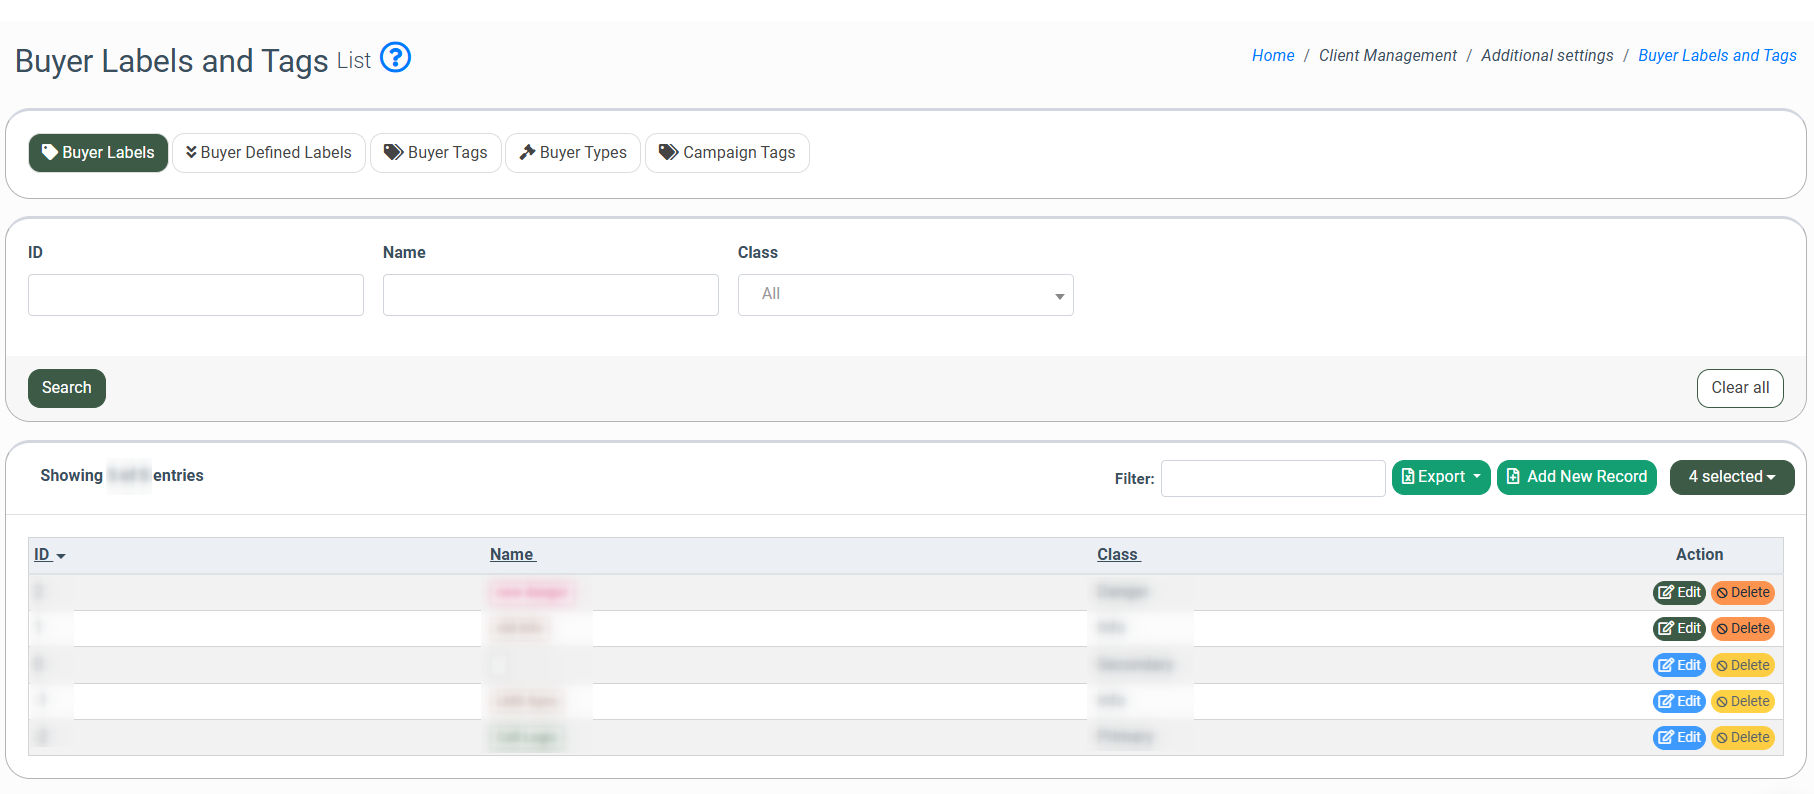Open the Buyer Labels tab
Image resolution: width=1814 pixels, height=794 pixels.
[x=98, y=153]
